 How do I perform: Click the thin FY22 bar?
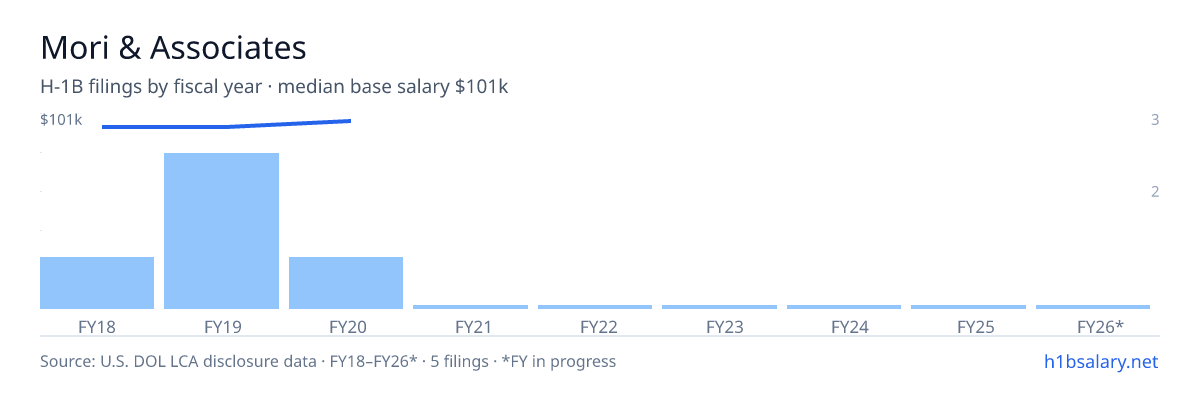click(595, 306)
